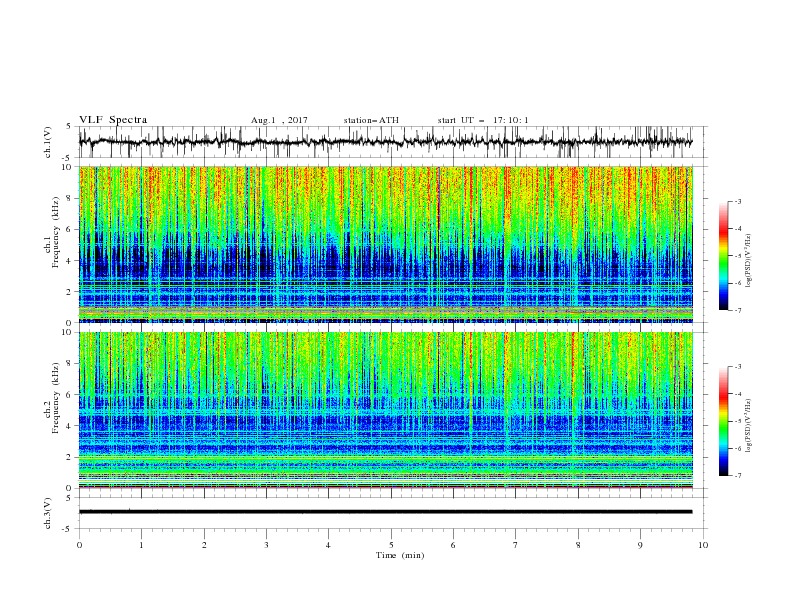Screen dimensions: 792x612
Task: Click the "2" minute tick on time axis
Action: [x=204, y=545]
